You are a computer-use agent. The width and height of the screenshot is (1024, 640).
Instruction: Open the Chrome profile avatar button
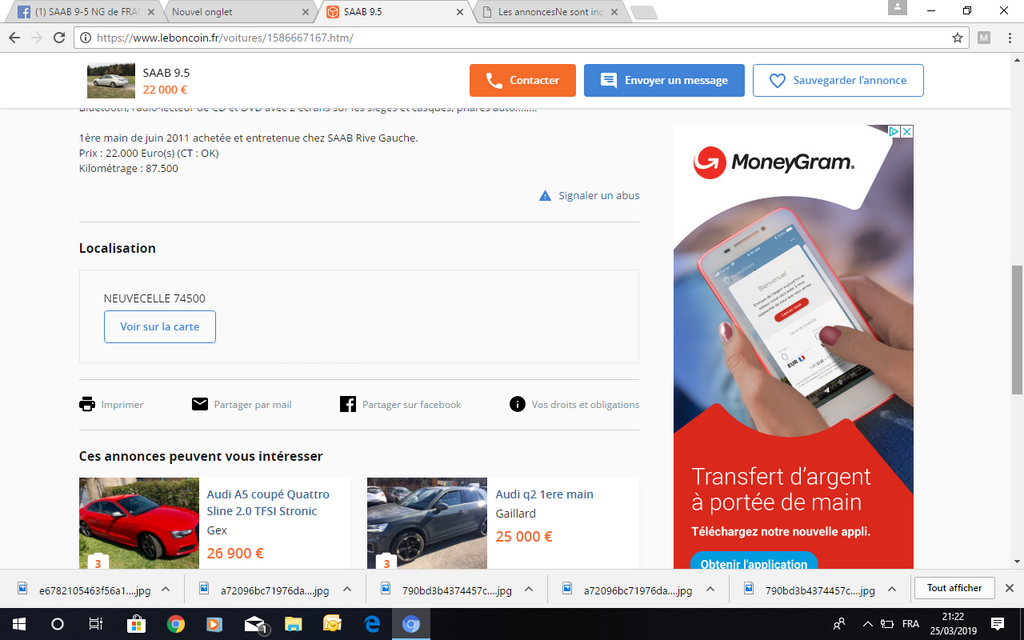[897, 7]
